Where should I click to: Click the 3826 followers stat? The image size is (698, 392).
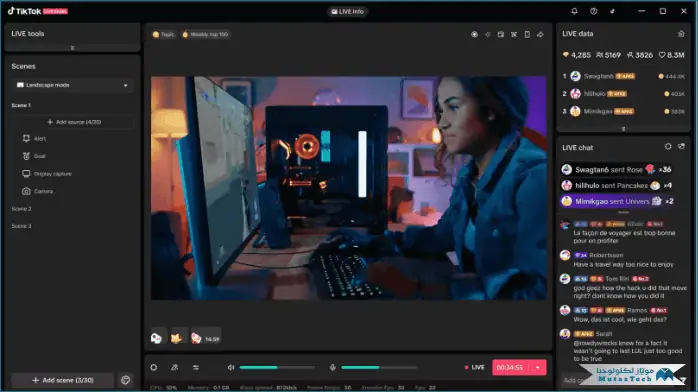point(640,55)
